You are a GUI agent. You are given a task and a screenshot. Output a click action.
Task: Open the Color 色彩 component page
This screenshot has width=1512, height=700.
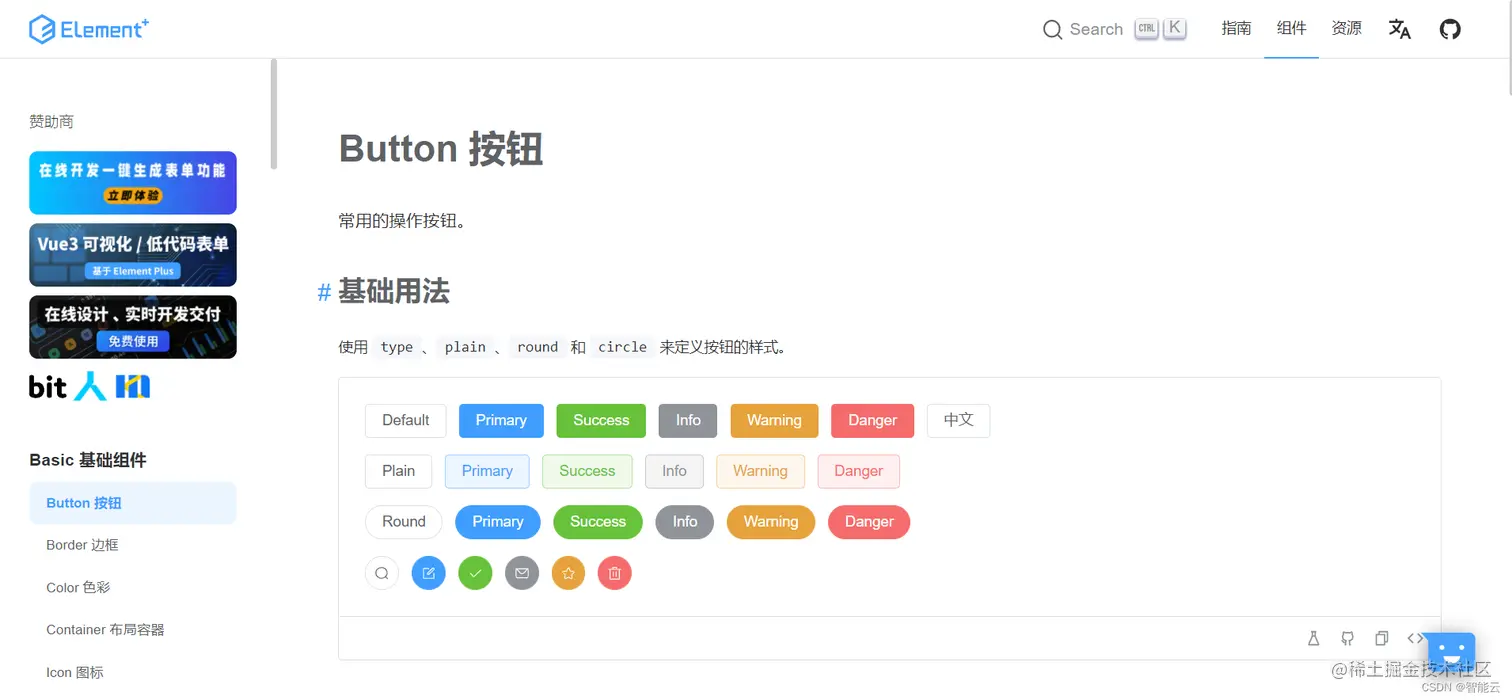(78, 587)
